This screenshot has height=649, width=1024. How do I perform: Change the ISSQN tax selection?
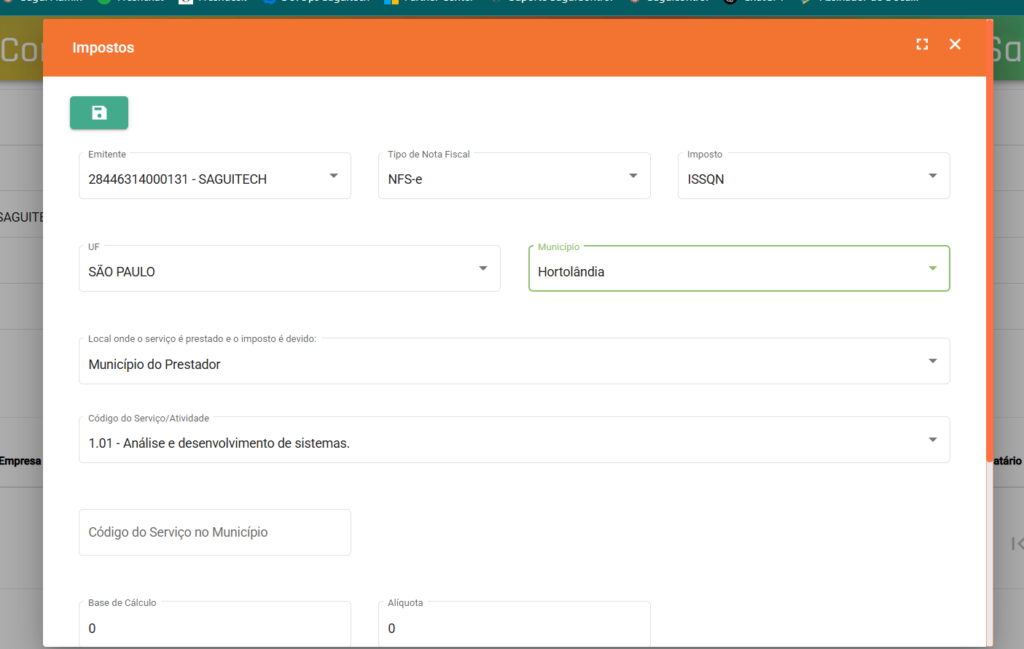click(x=800, y=179)
